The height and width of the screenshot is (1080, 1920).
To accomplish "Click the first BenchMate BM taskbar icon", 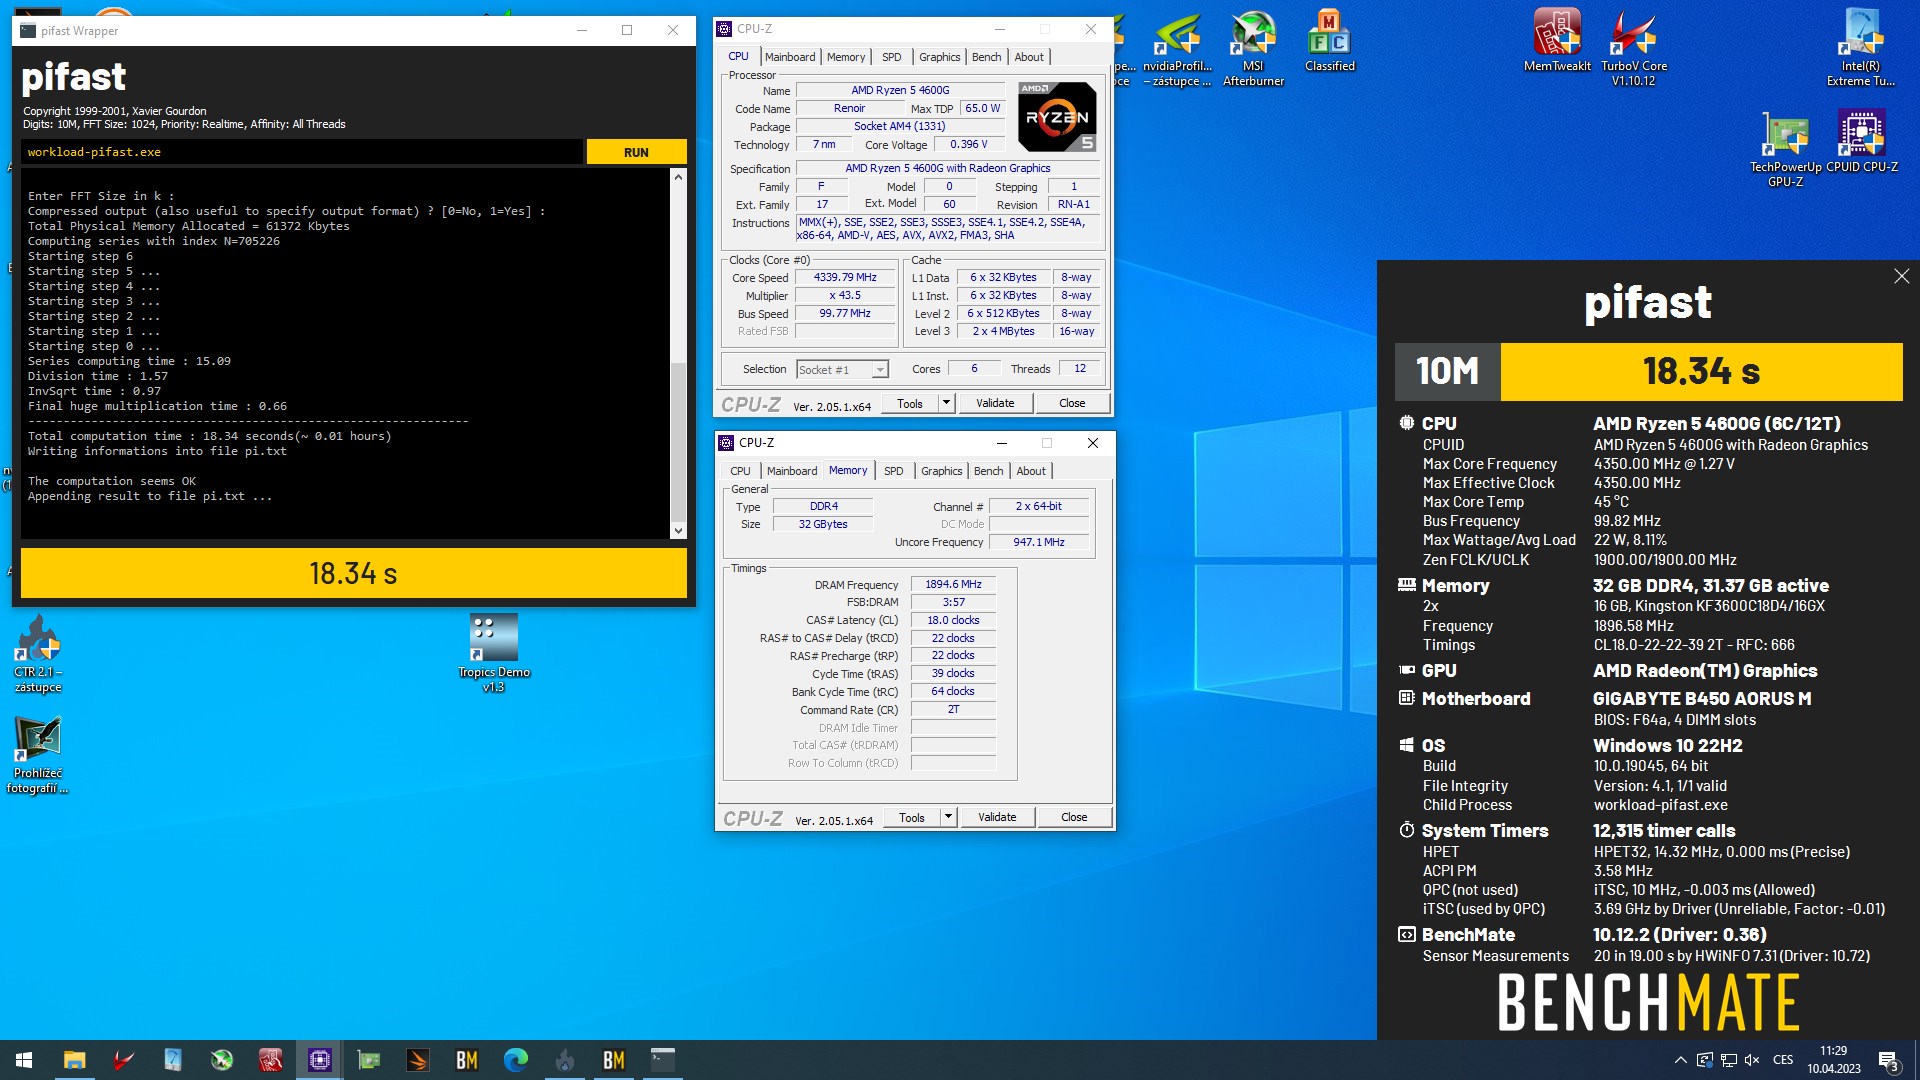I will coord(467,1060).
